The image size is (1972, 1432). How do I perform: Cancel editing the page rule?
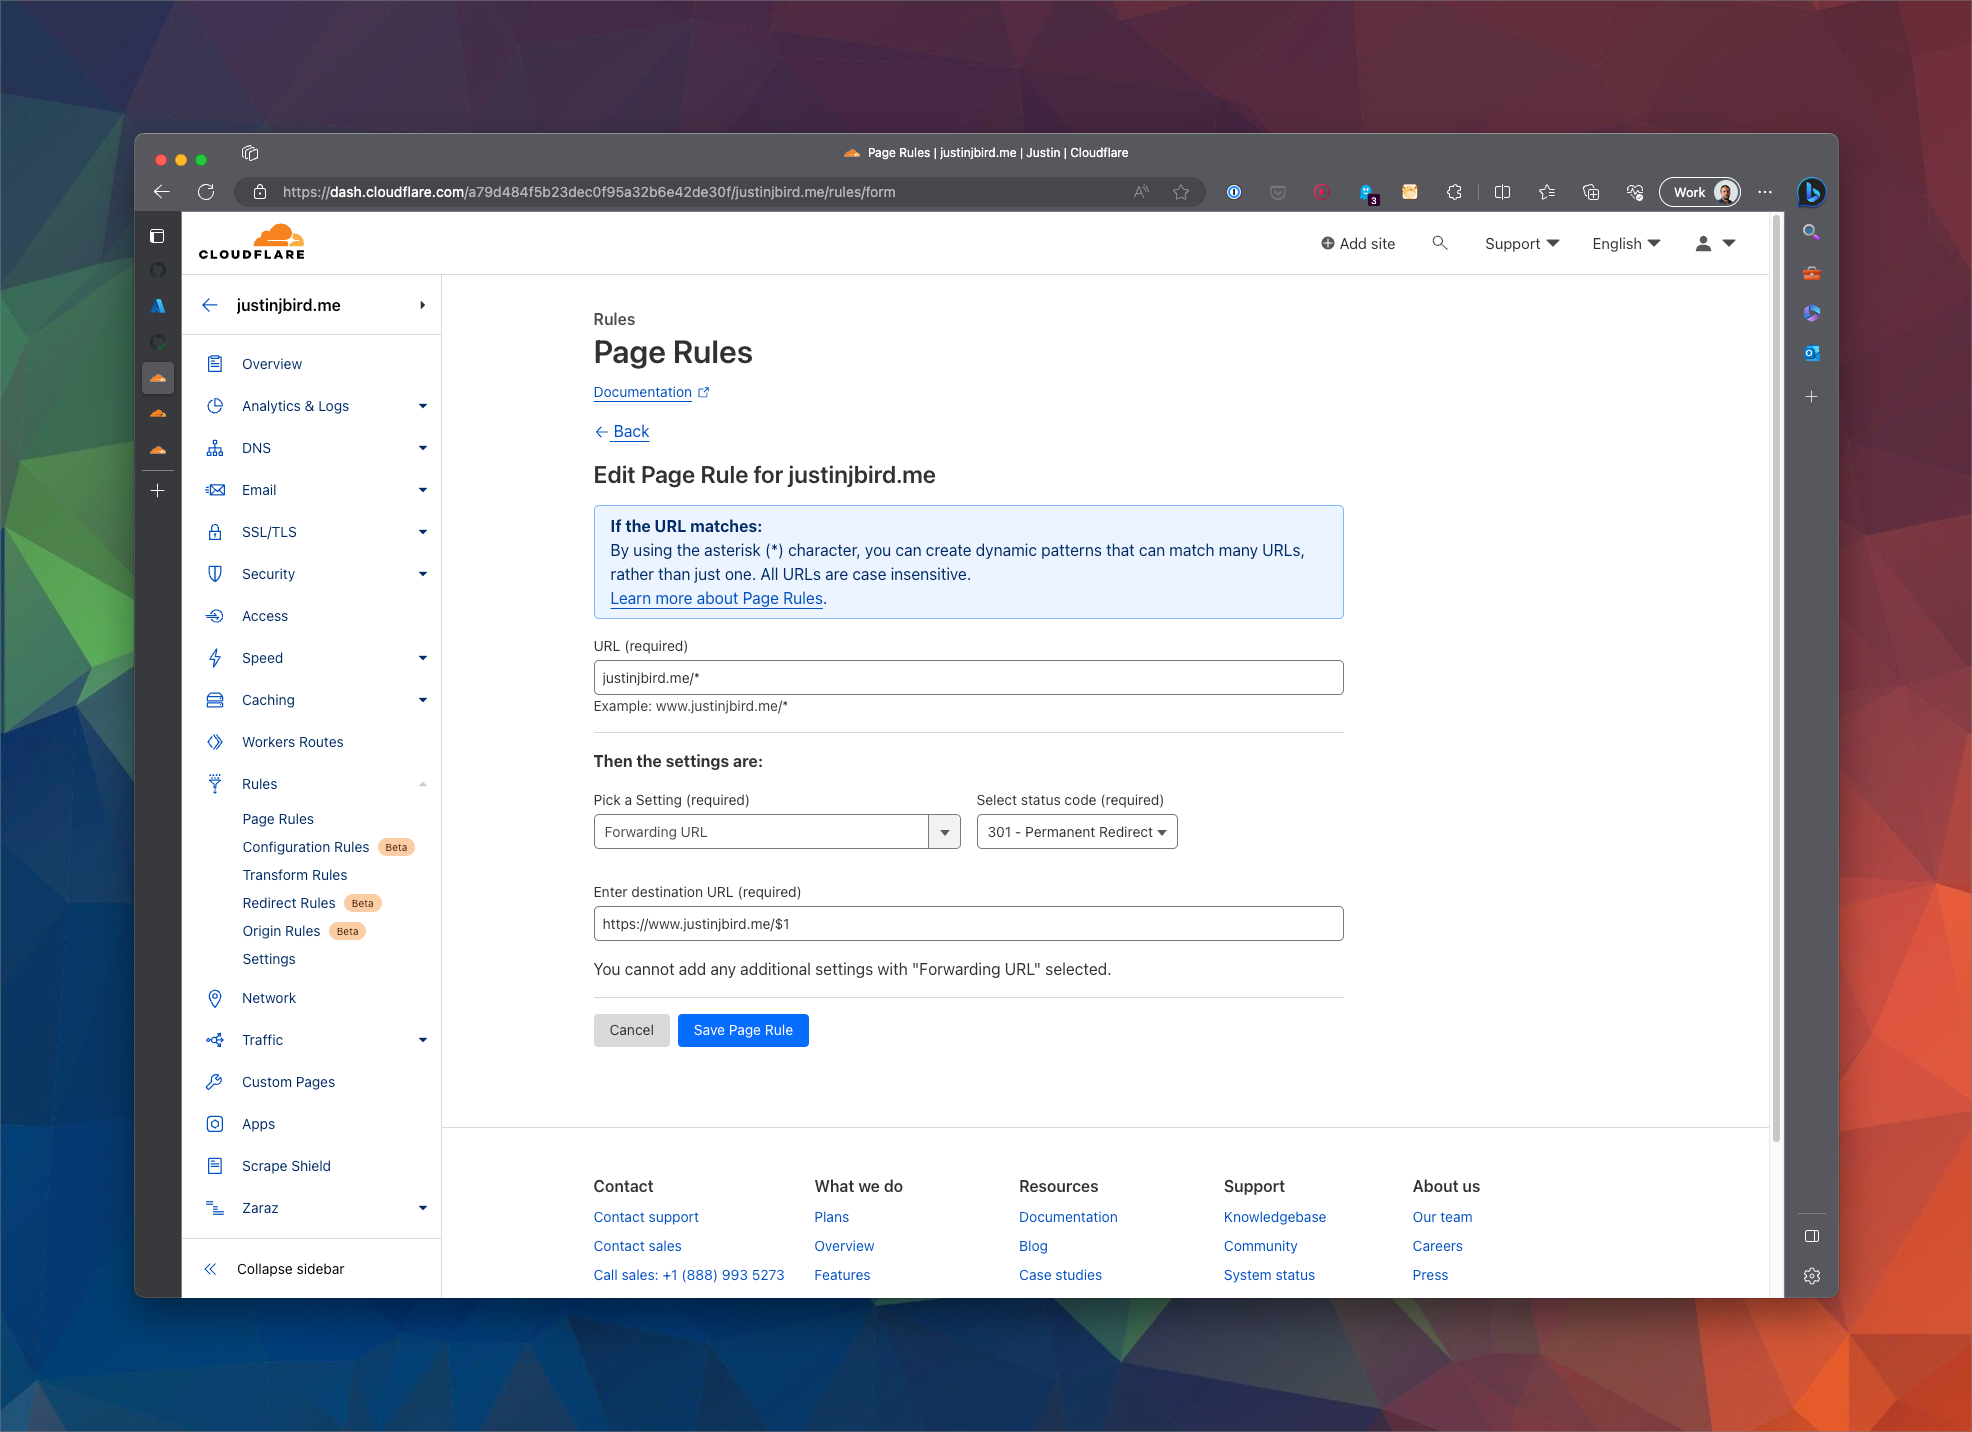(x=631, y=1030)
